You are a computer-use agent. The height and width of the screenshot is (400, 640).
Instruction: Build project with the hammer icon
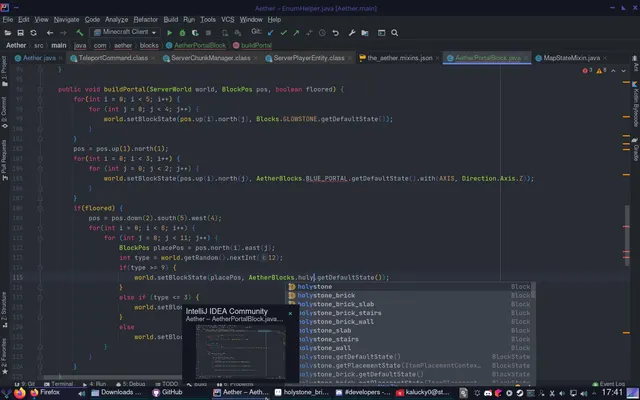click(x=80, y=33)
